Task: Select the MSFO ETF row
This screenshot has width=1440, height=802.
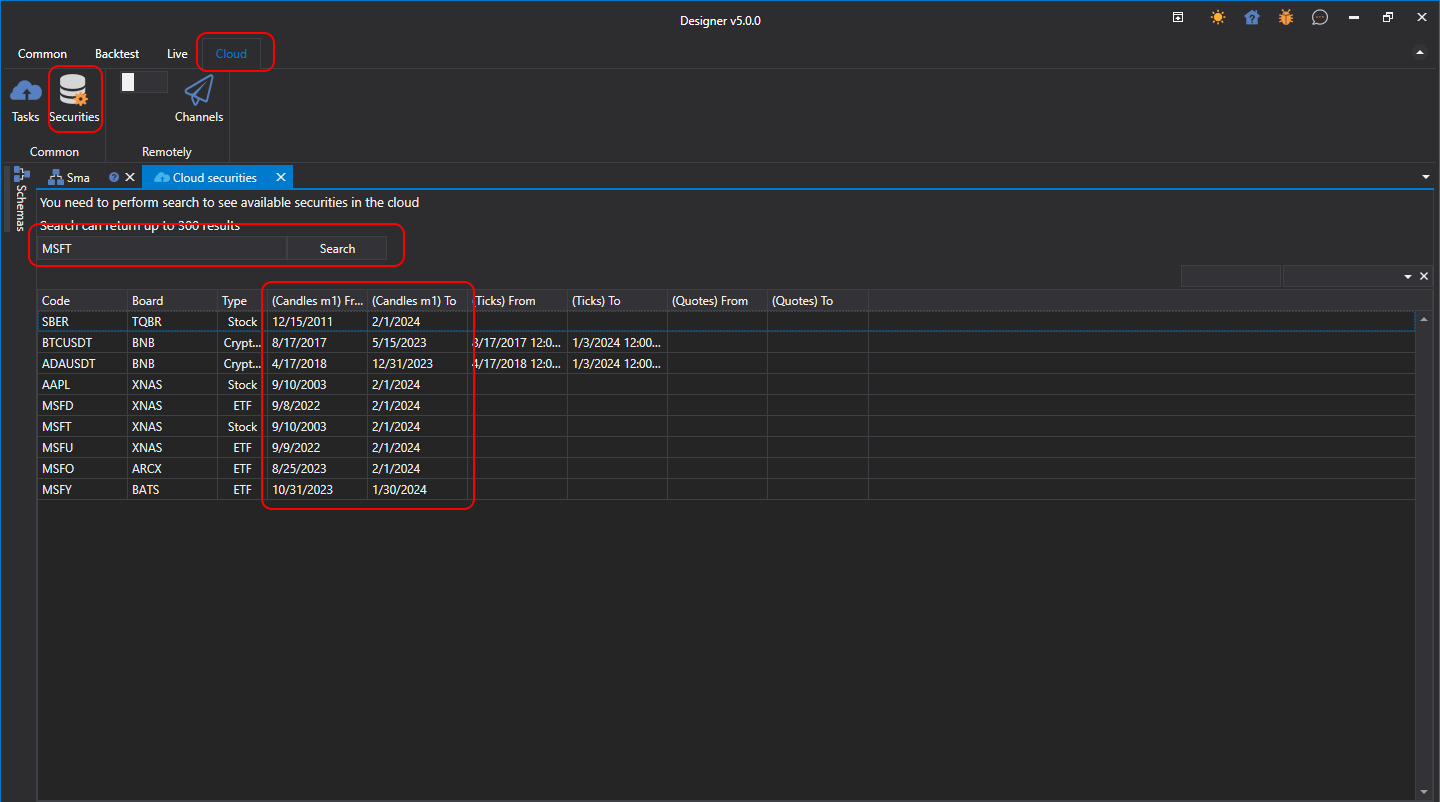Action: coord(726,468)
